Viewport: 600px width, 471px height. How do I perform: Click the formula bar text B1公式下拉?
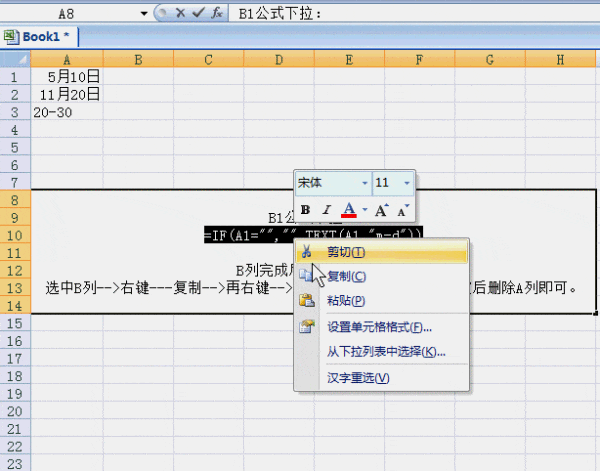pyautogui.click(x=280, y=14)
